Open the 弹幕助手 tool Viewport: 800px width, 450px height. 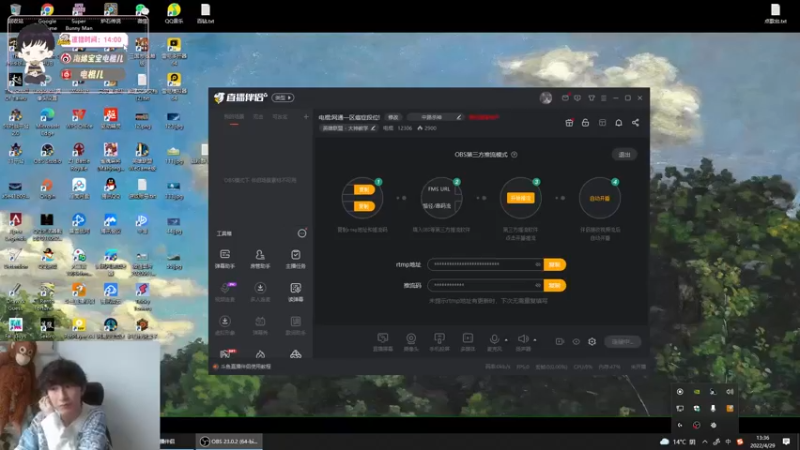224,259
